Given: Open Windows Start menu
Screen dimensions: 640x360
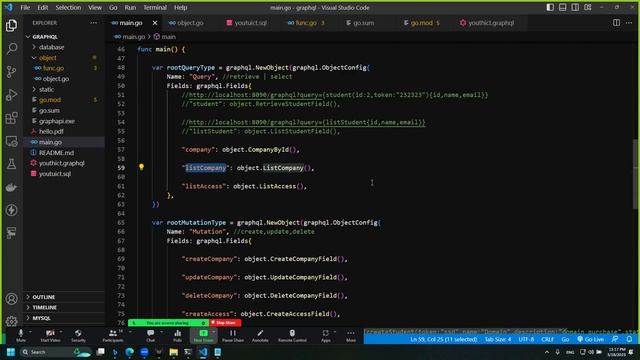Looking at the screenshot, I should pos(11,352).
